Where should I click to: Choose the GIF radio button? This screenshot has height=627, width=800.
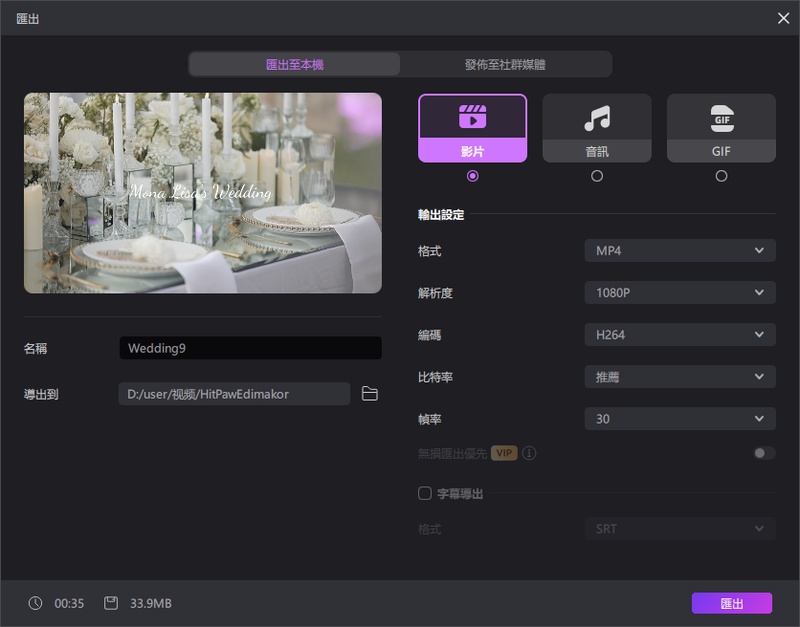click(721, 176)
